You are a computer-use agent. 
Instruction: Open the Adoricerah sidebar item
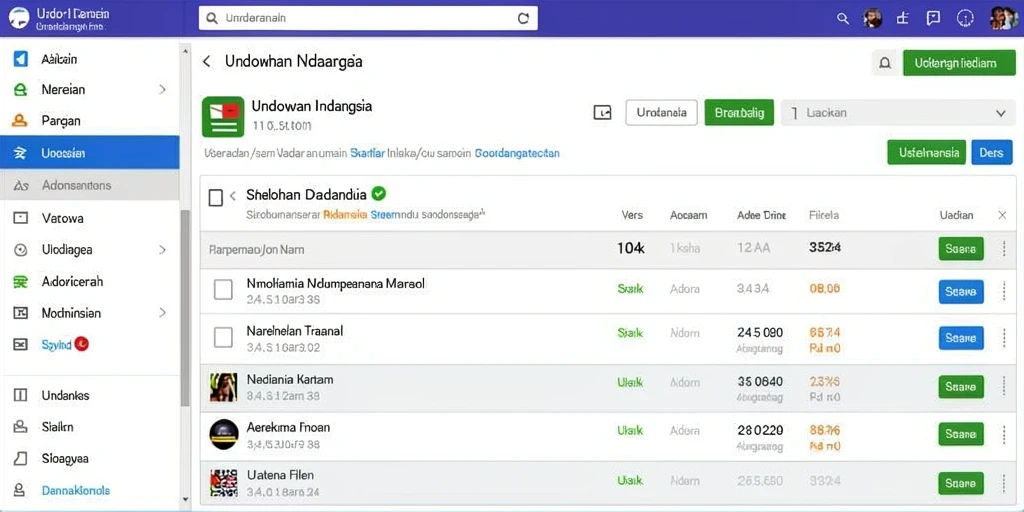pyautogui.click(x=89, y=281)
